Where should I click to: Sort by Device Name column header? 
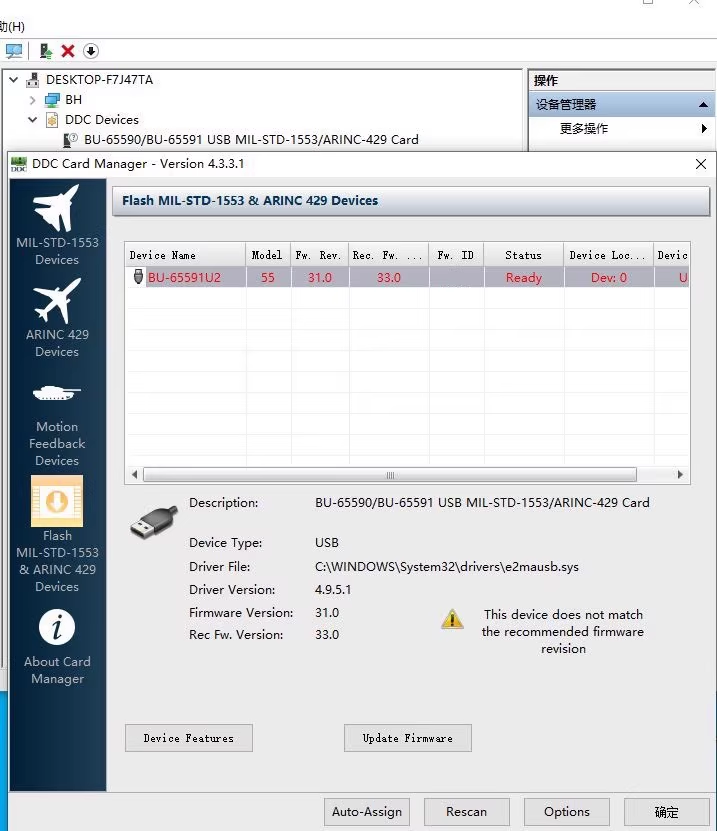pyautogui.click(x=185, y=255)
